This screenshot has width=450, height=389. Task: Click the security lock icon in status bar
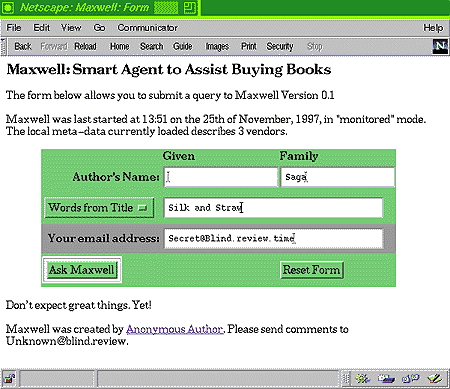pyautogui.click(x=9, y=379)
